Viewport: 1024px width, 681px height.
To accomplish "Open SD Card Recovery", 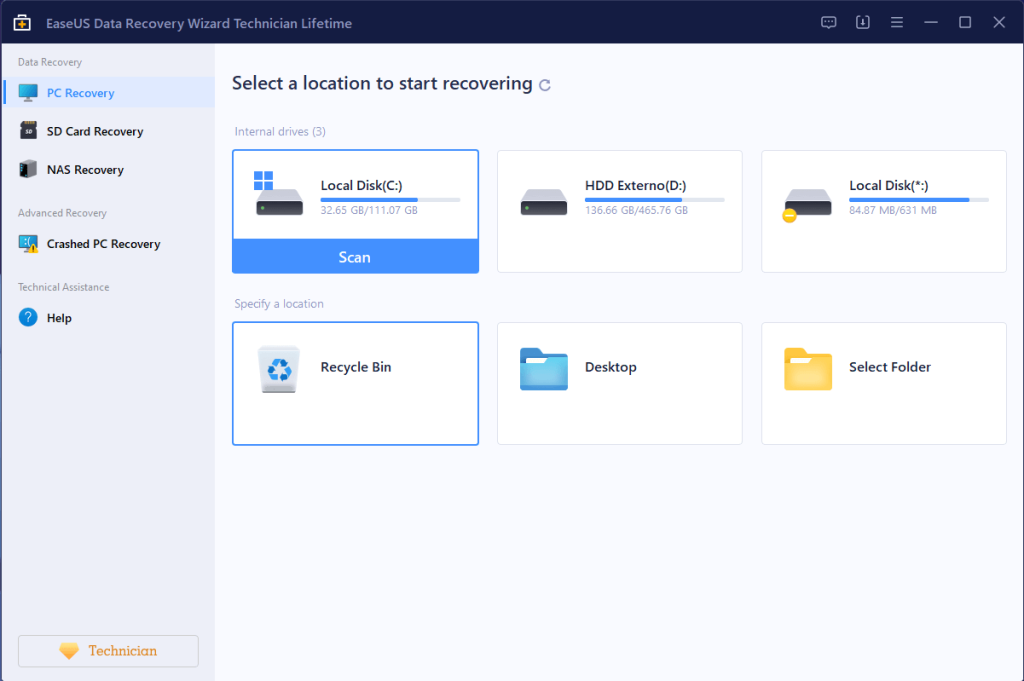I will point(109,131).
